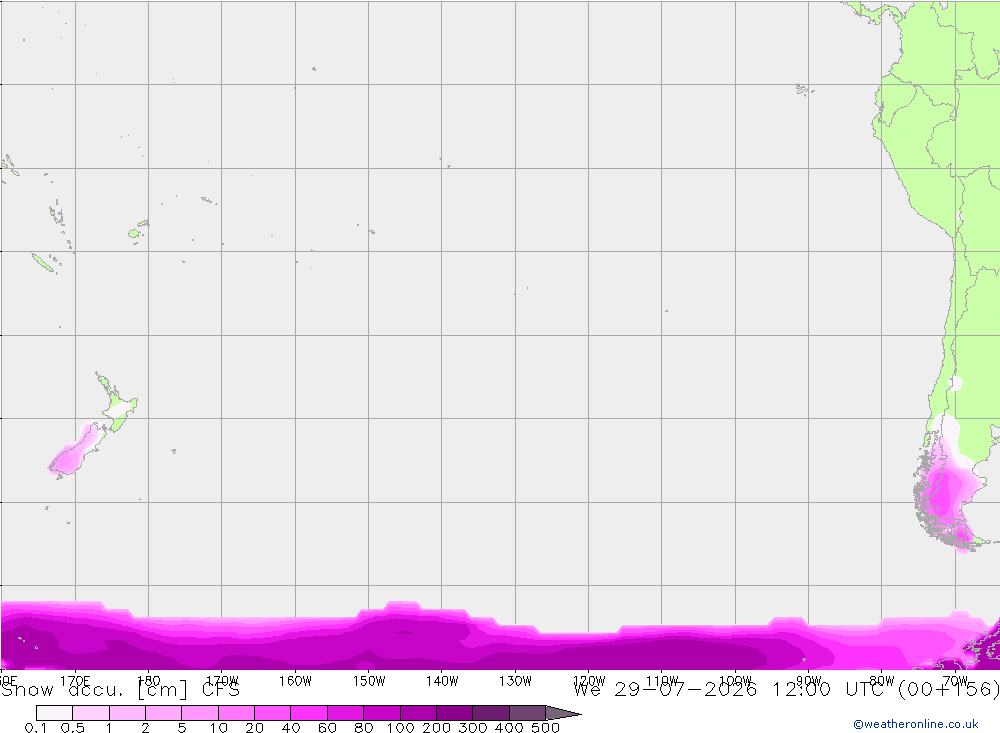The image size is (1000, 733).
Task: Select the 60–80 cm legend color box
Action: click(x=346, y=713)
